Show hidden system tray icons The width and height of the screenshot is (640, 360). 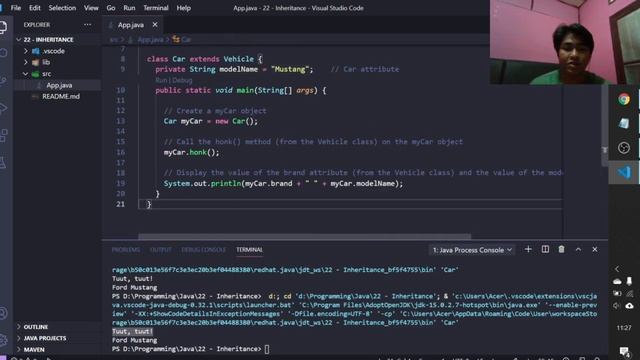[617, 269]
